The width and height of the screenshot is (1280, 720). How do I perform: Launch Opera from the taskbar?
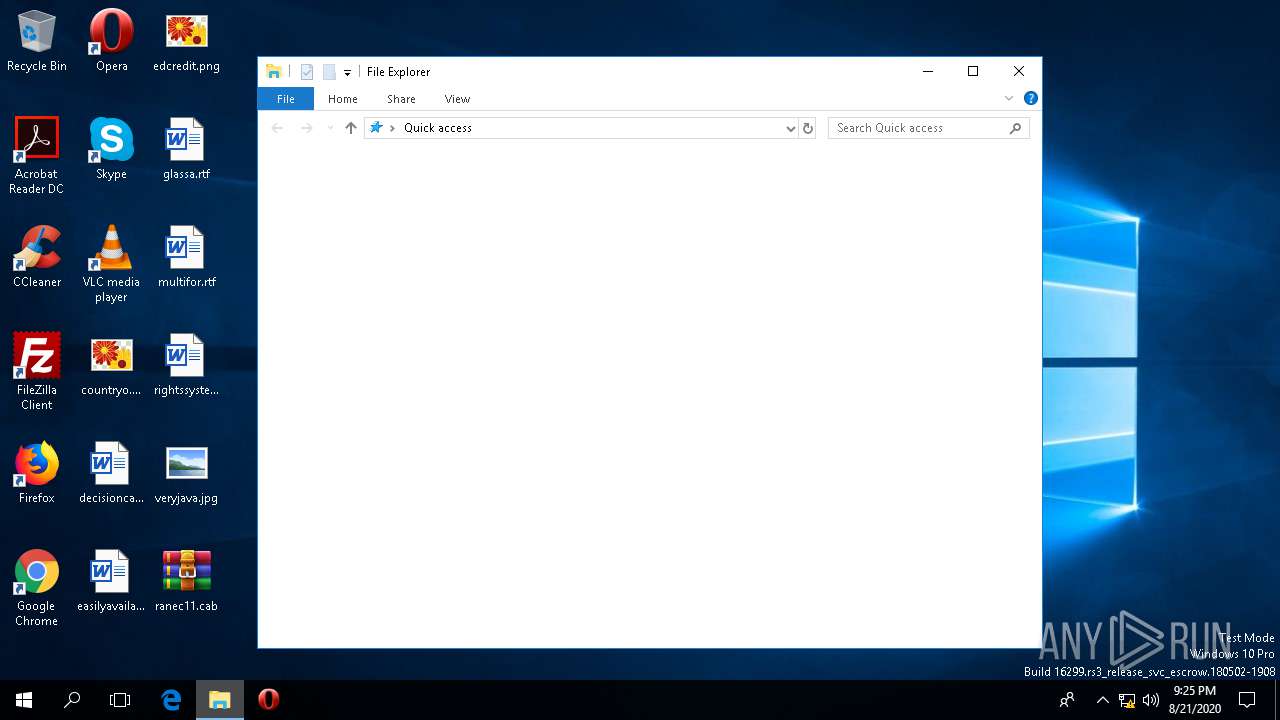coord(268,700)
